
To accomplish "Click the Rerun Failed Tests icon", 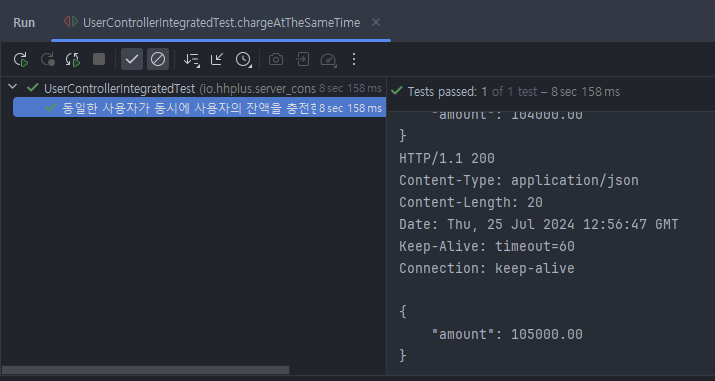I will (47, 59).
